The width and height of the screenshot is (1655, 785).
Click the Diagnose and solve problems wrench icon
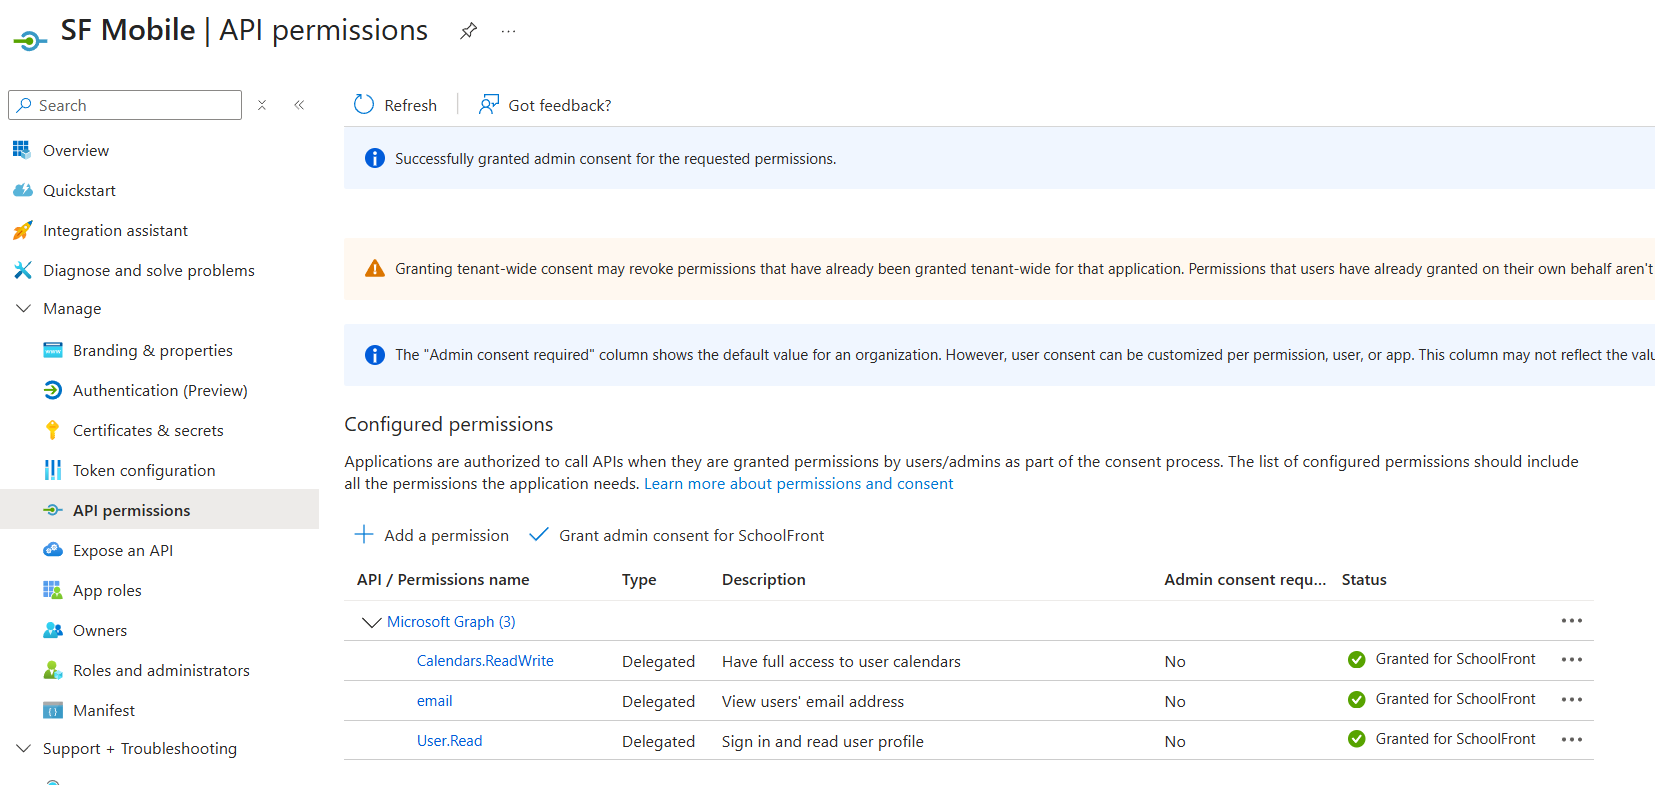pos(22,270)
